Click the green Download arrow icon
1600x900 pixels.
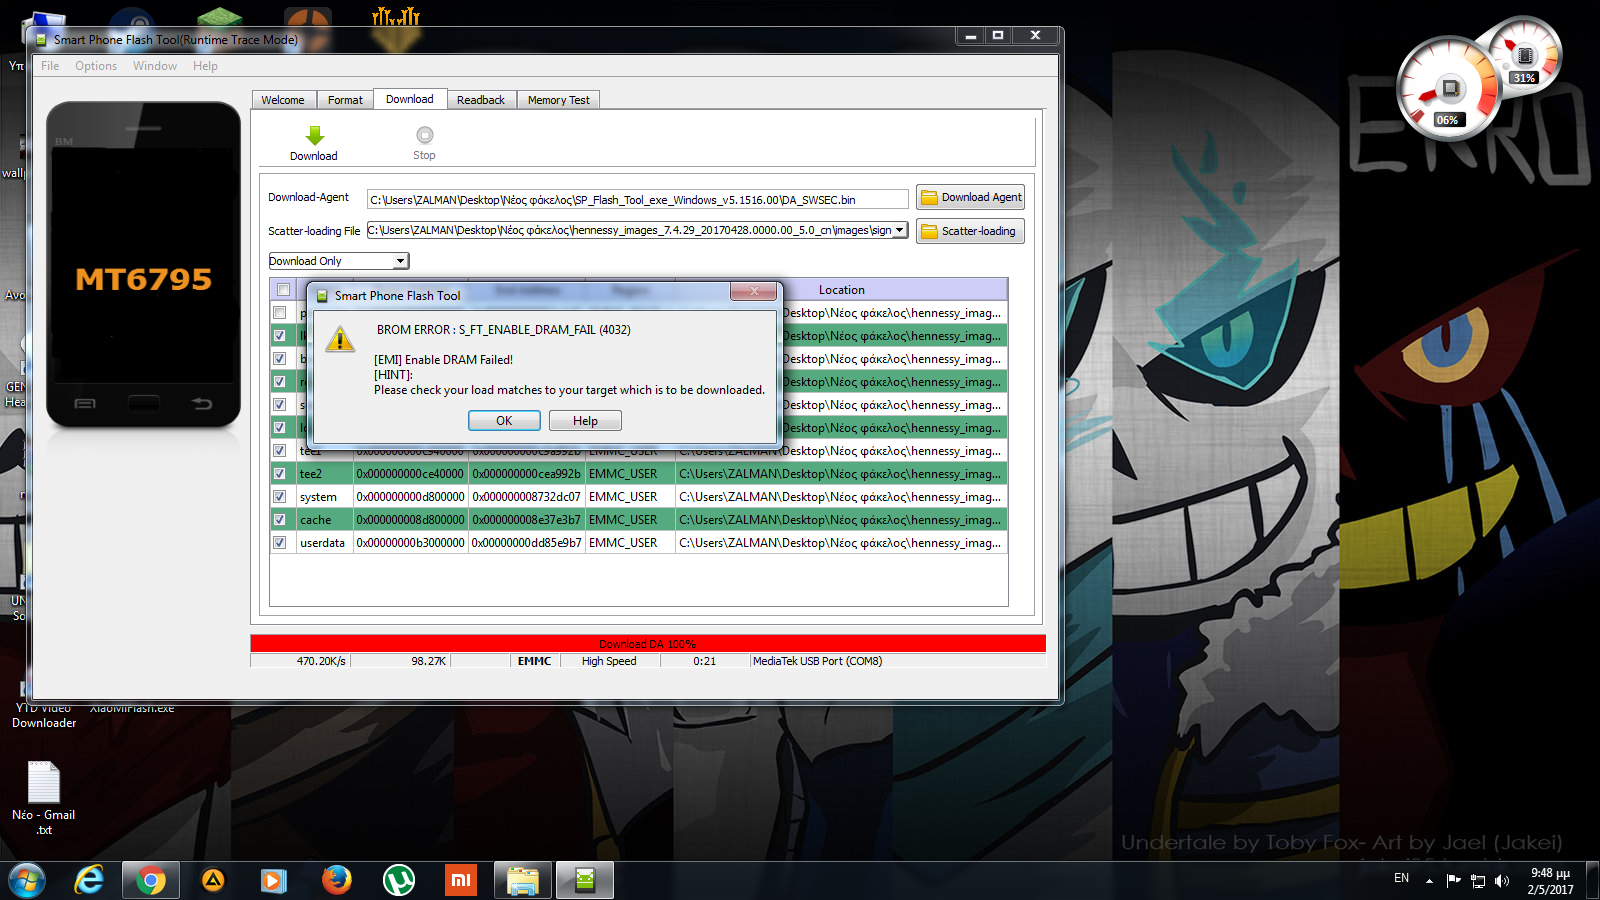coord(314,136)
